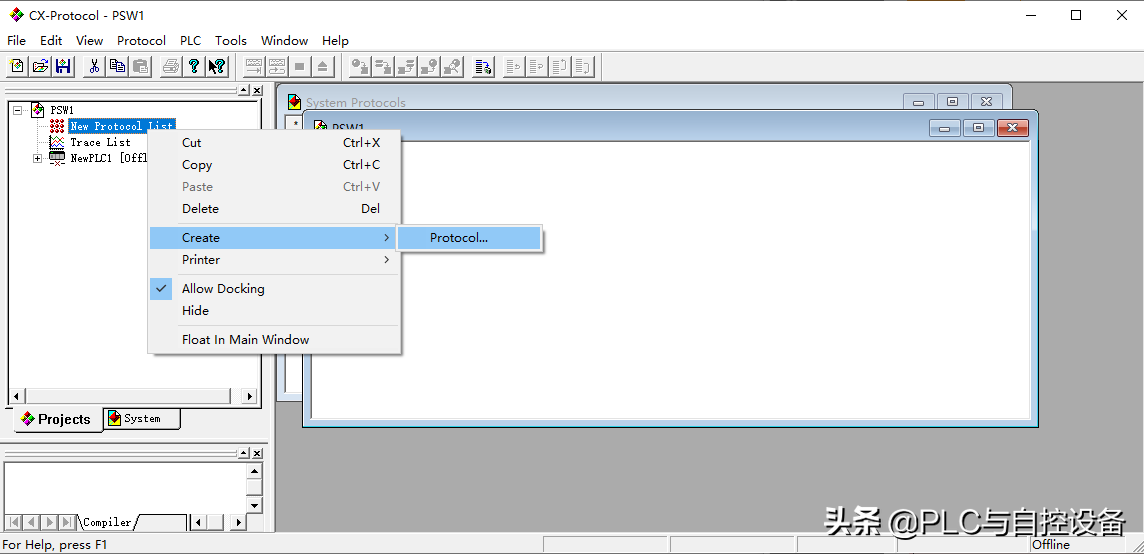Choose Float In Main Window

coord(275,340)
